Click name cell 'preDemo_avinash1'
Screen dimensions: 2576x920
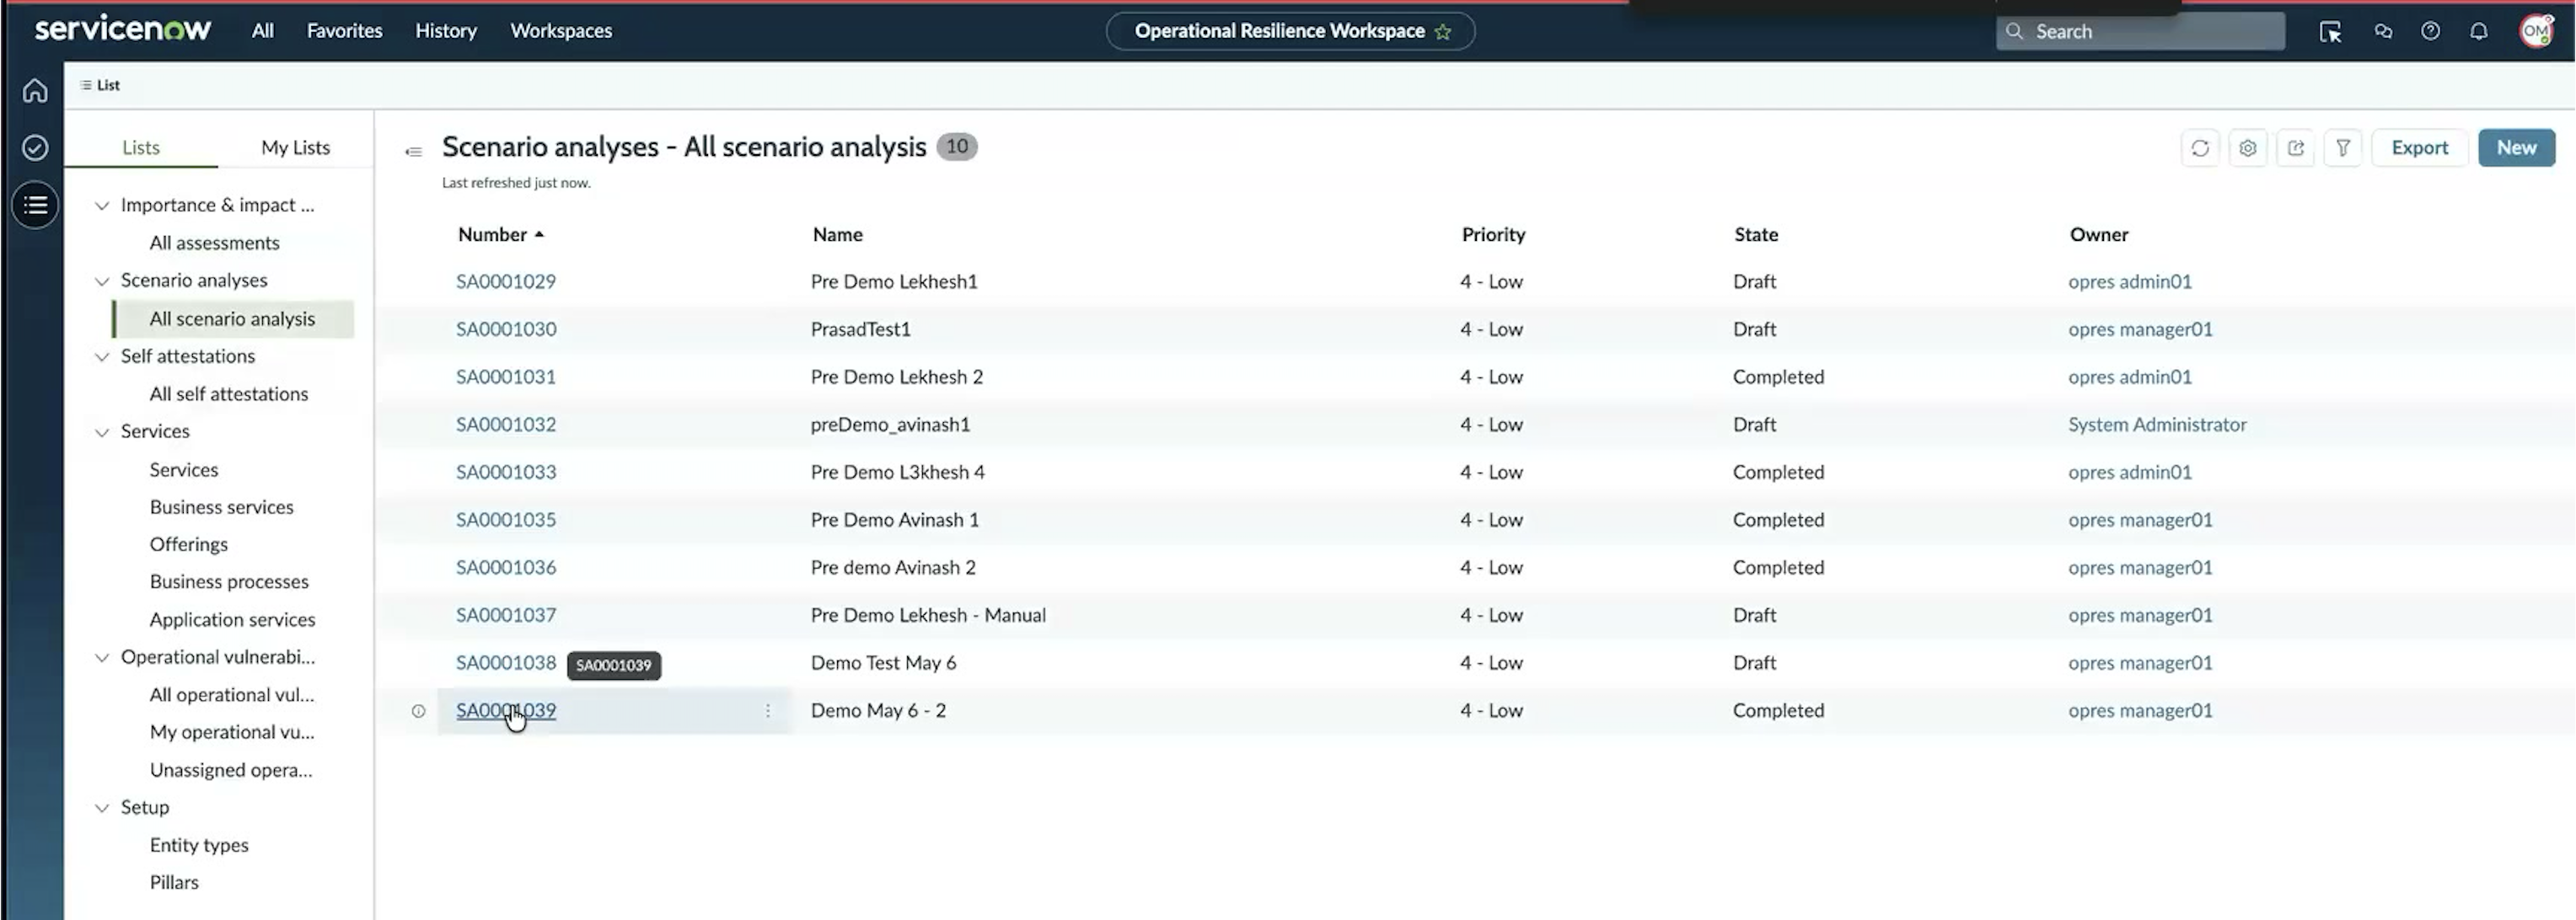coord(890,425)
